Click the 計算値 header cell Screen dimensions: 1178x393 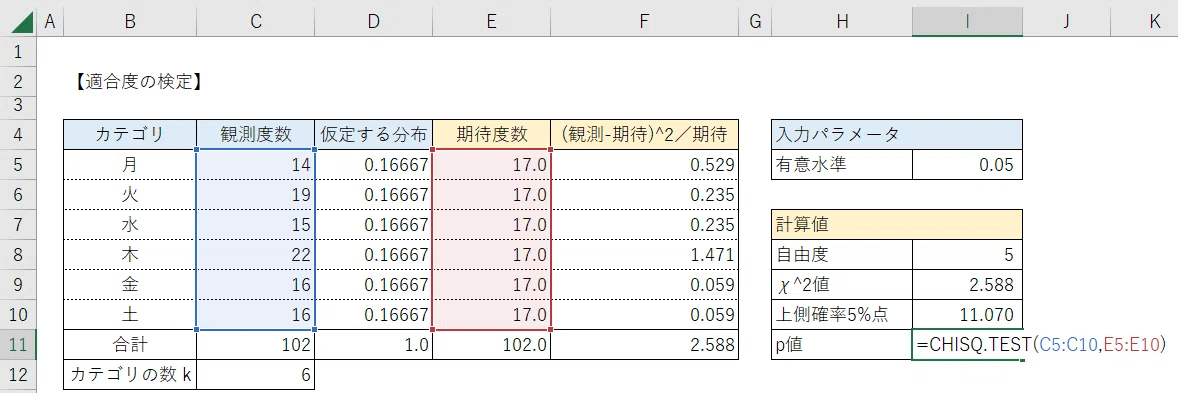click(x=897, y=225)
